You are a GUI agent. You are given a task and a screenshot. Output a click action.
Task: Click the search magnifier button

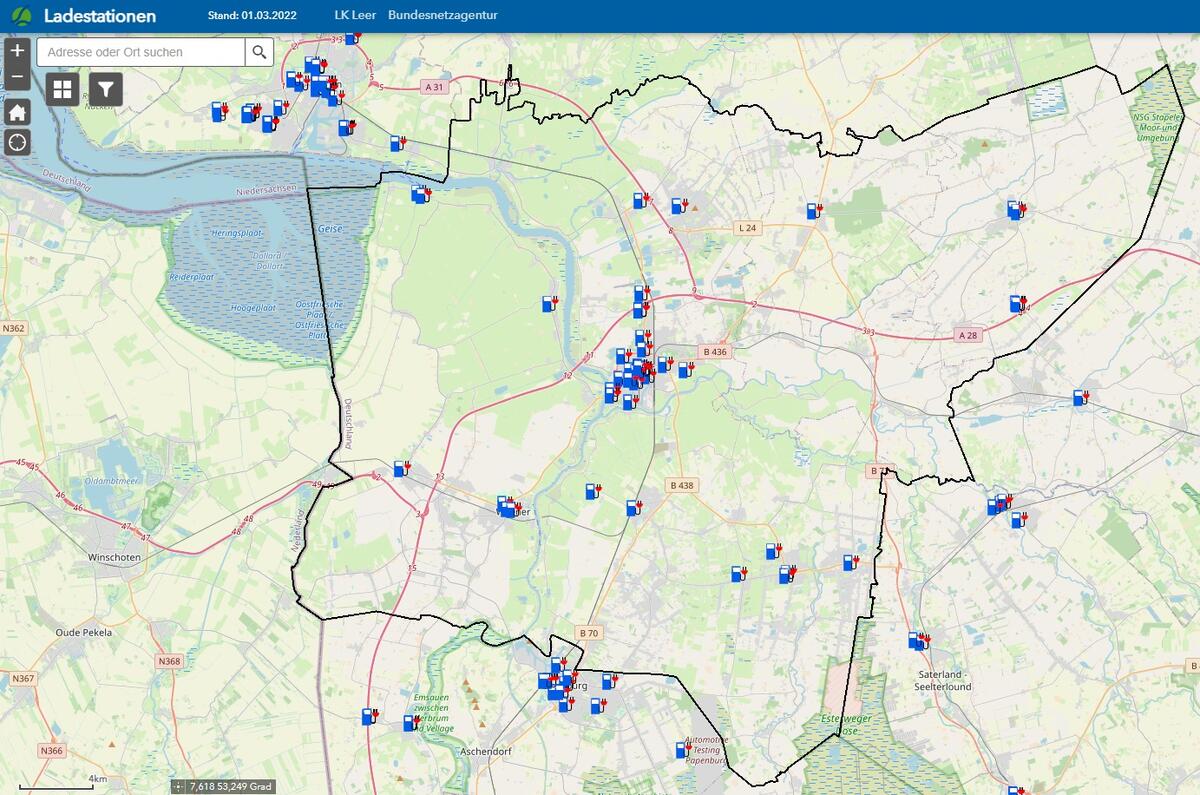point(259,52)
